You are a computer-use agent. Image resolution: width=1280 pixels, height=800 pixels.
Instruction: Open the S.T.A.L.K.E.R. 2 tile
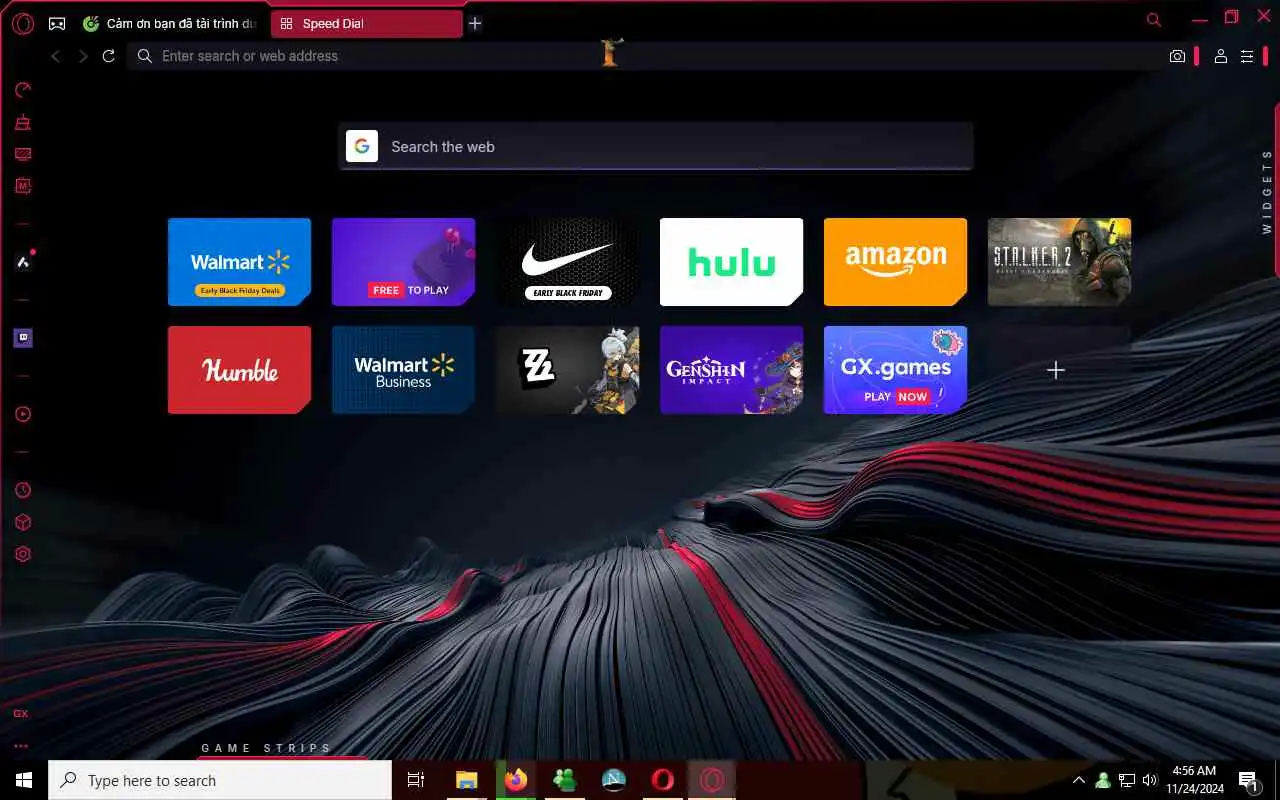point(1059,262)
